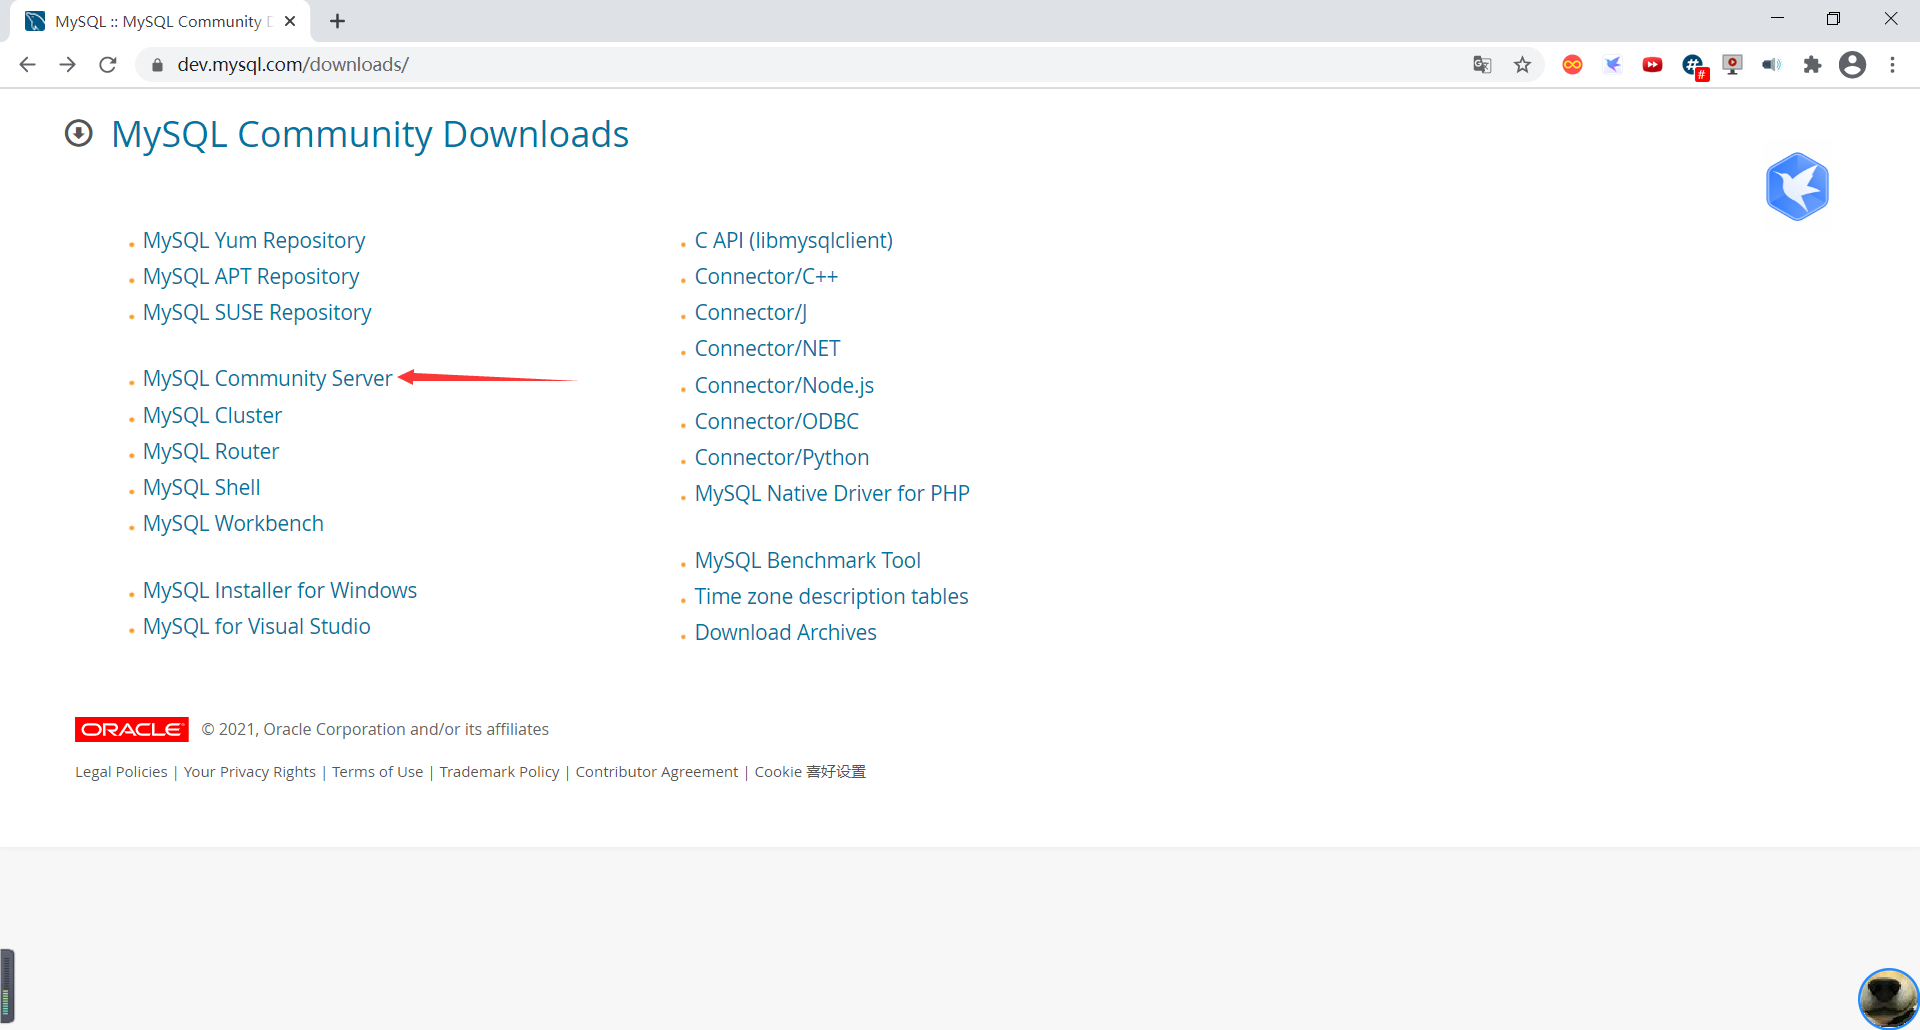Open Download Archives link
The width and height of the screenshot is (1920, 1030).
(x=786, y=633)
